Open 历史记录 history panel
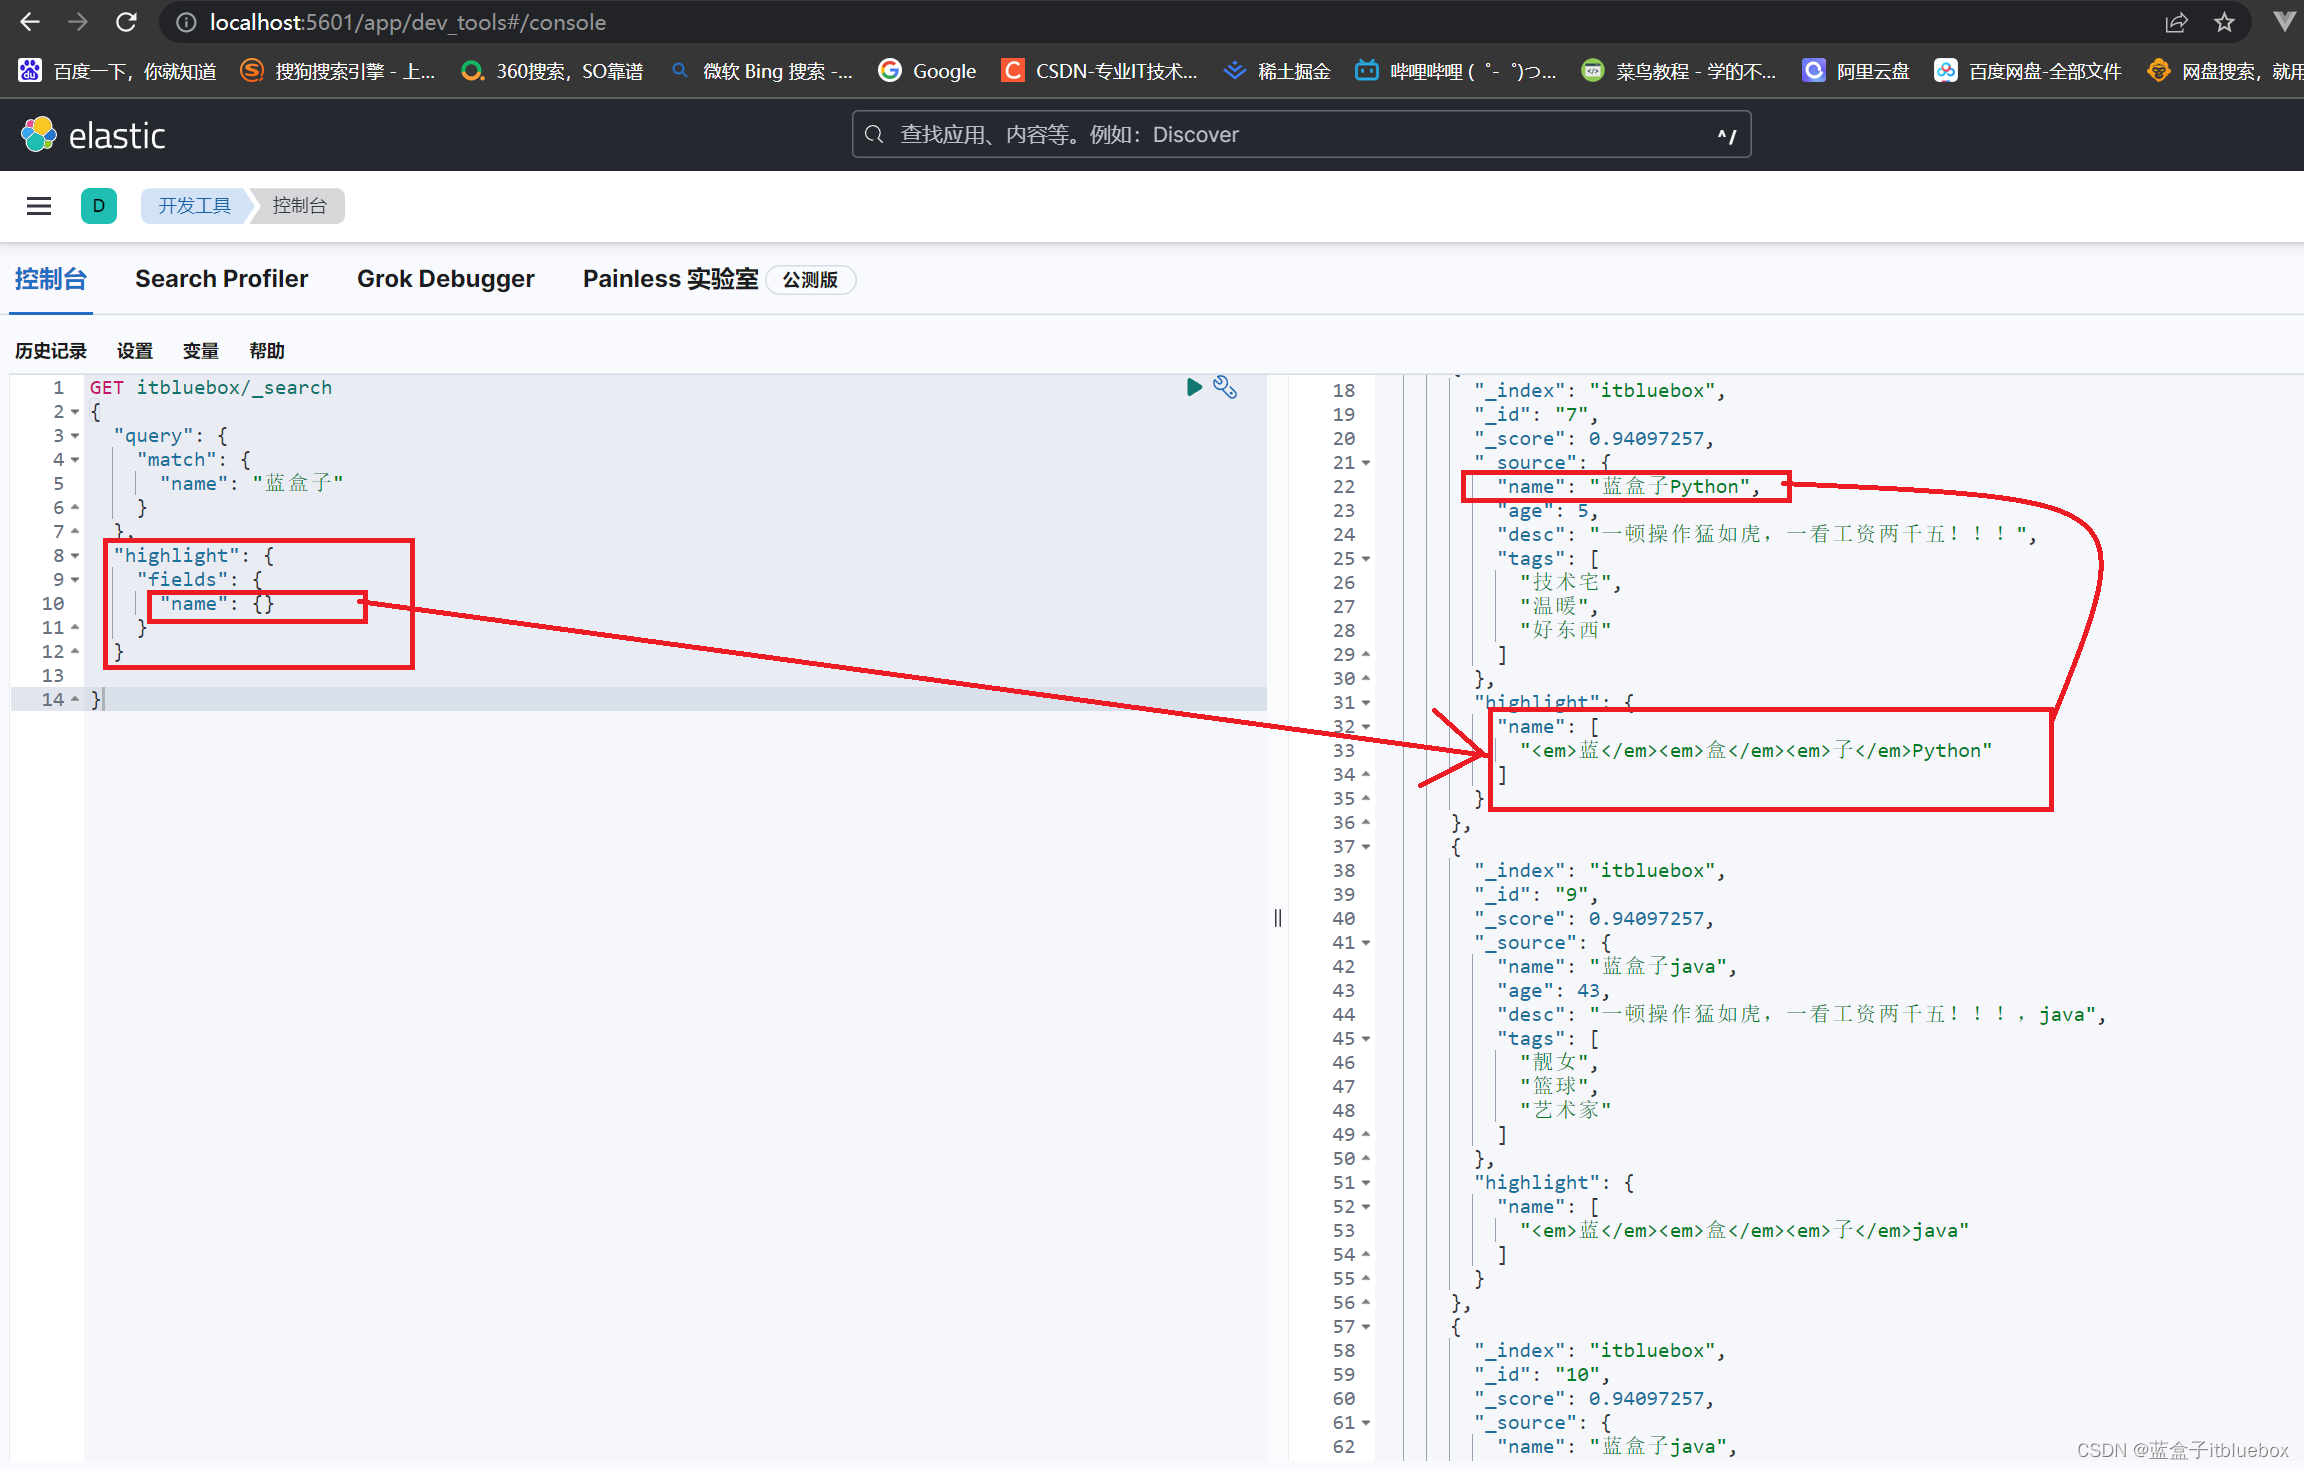 pos(51,351)
